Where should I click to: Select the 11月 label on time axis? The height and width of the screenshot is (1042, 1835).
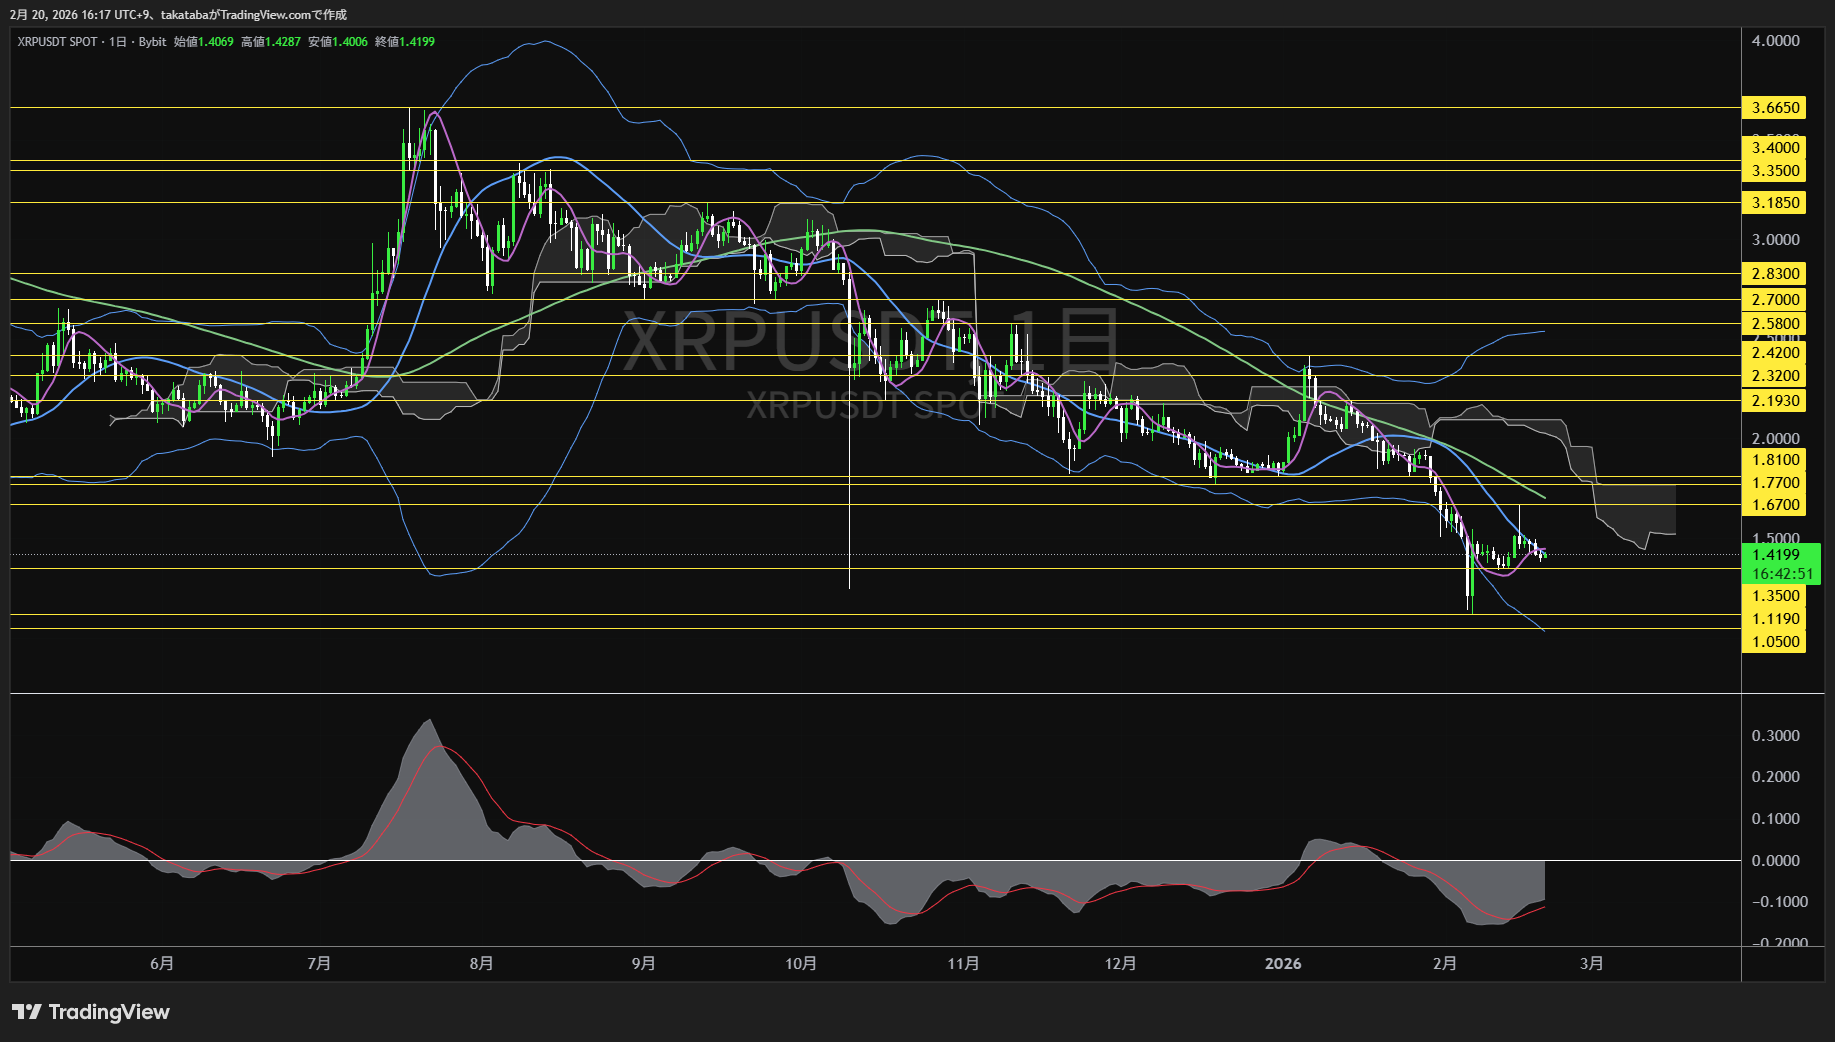pos(963,963)
